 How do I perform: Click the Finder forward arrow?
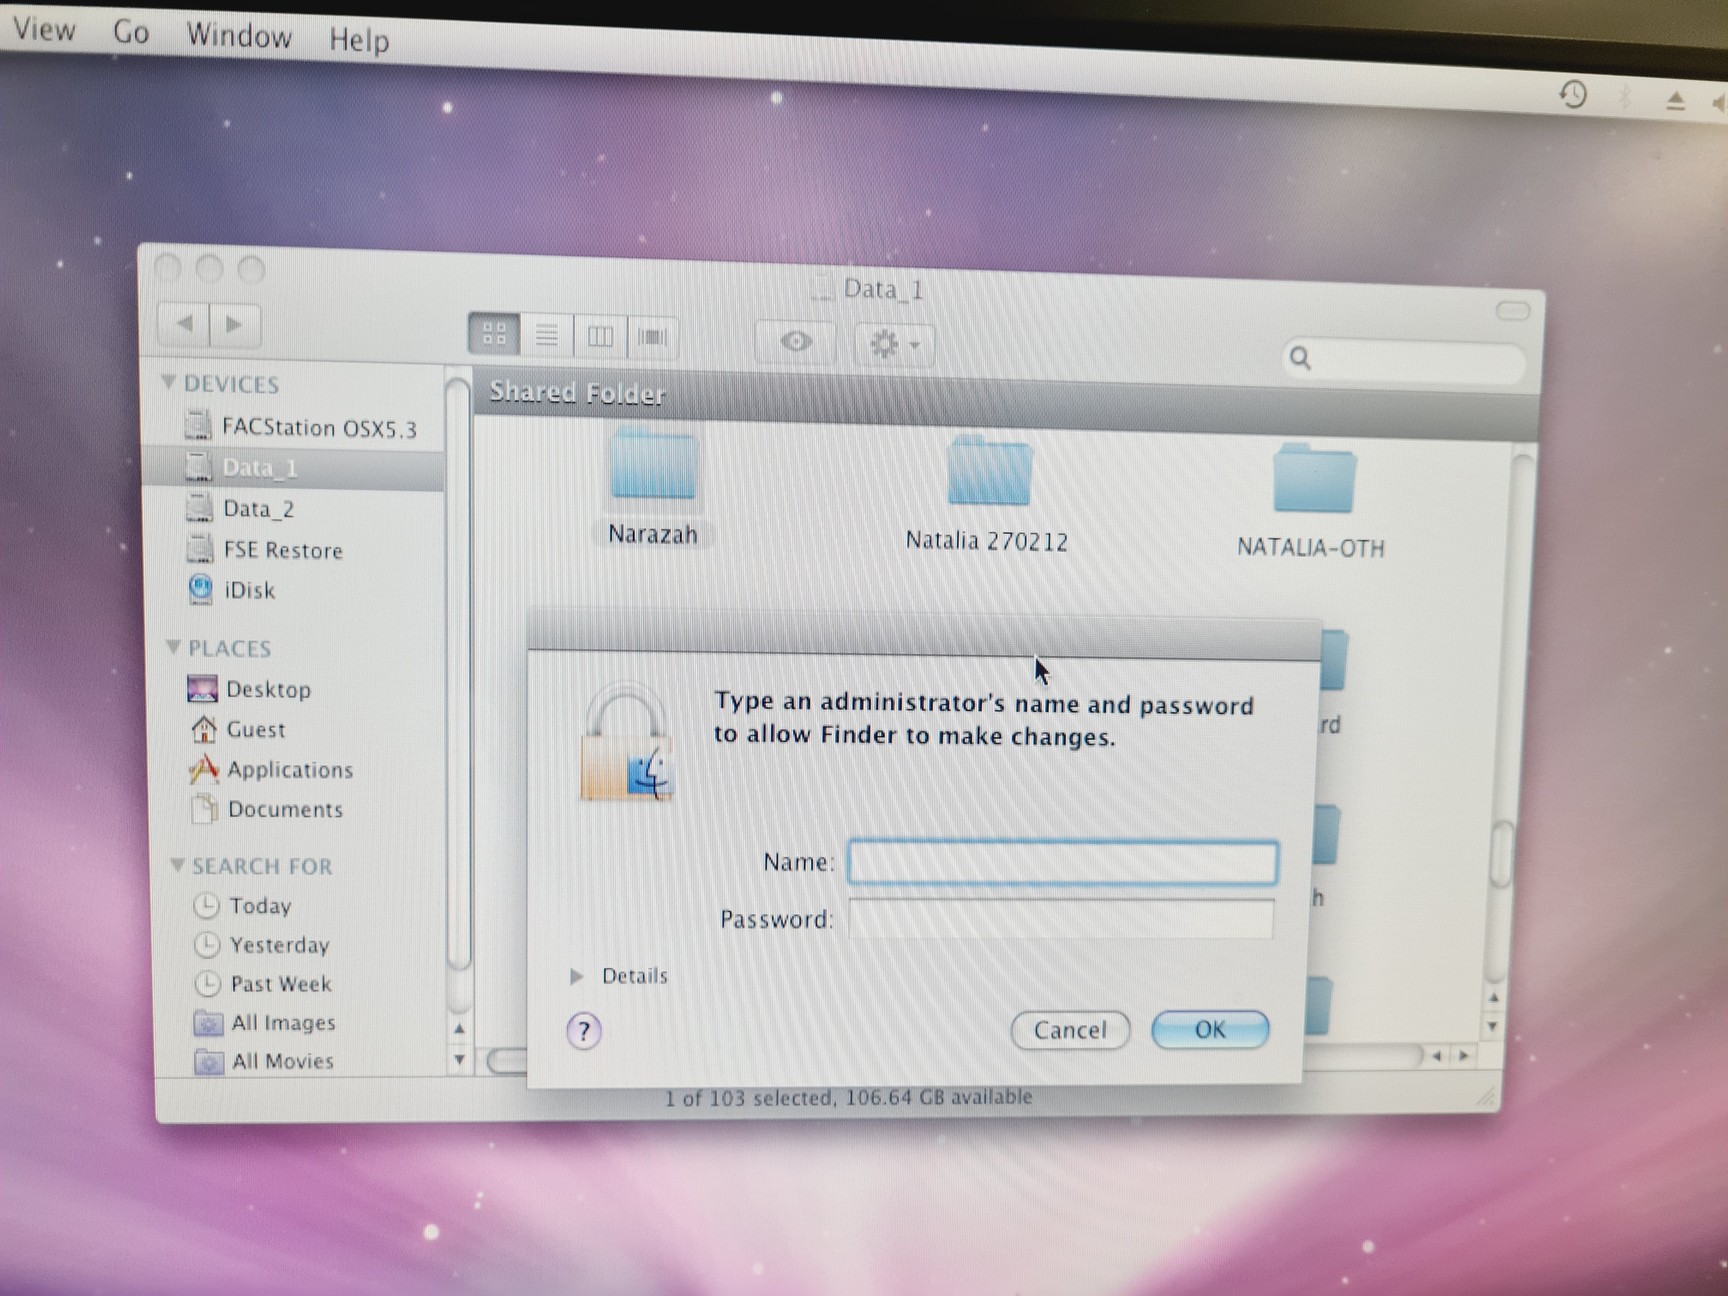point(234,324)
